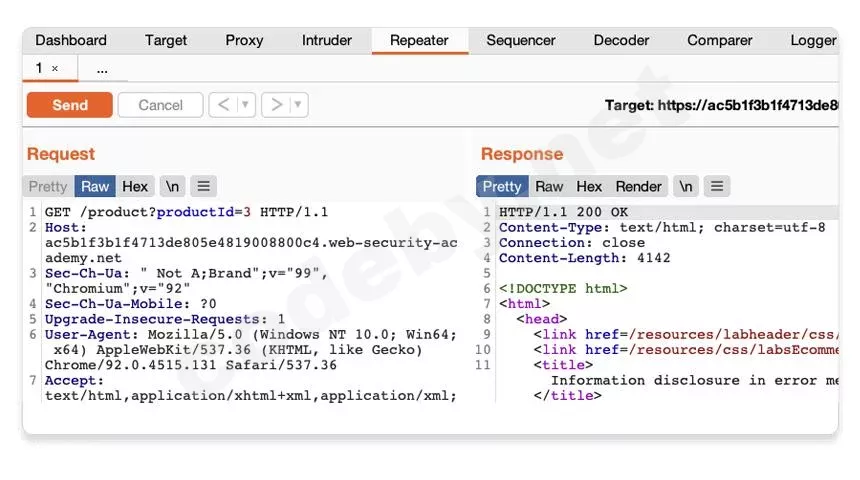The image size is (860, 480).
Task: Click the Cancel button
Action: [160, 105]
